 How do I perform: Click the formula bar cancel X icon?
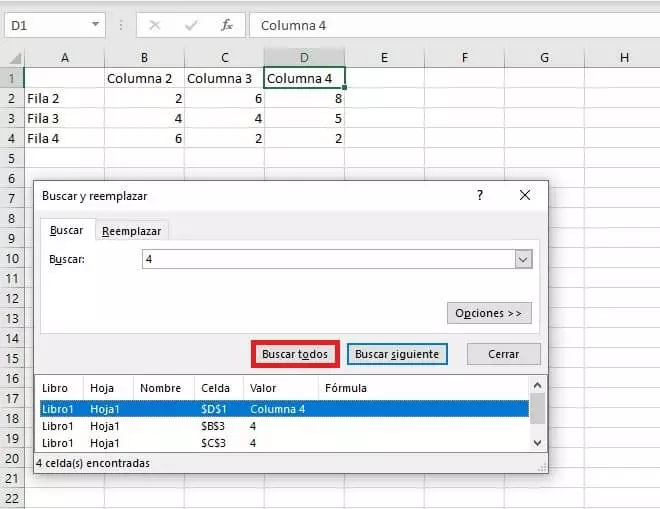tap(155, 25)
